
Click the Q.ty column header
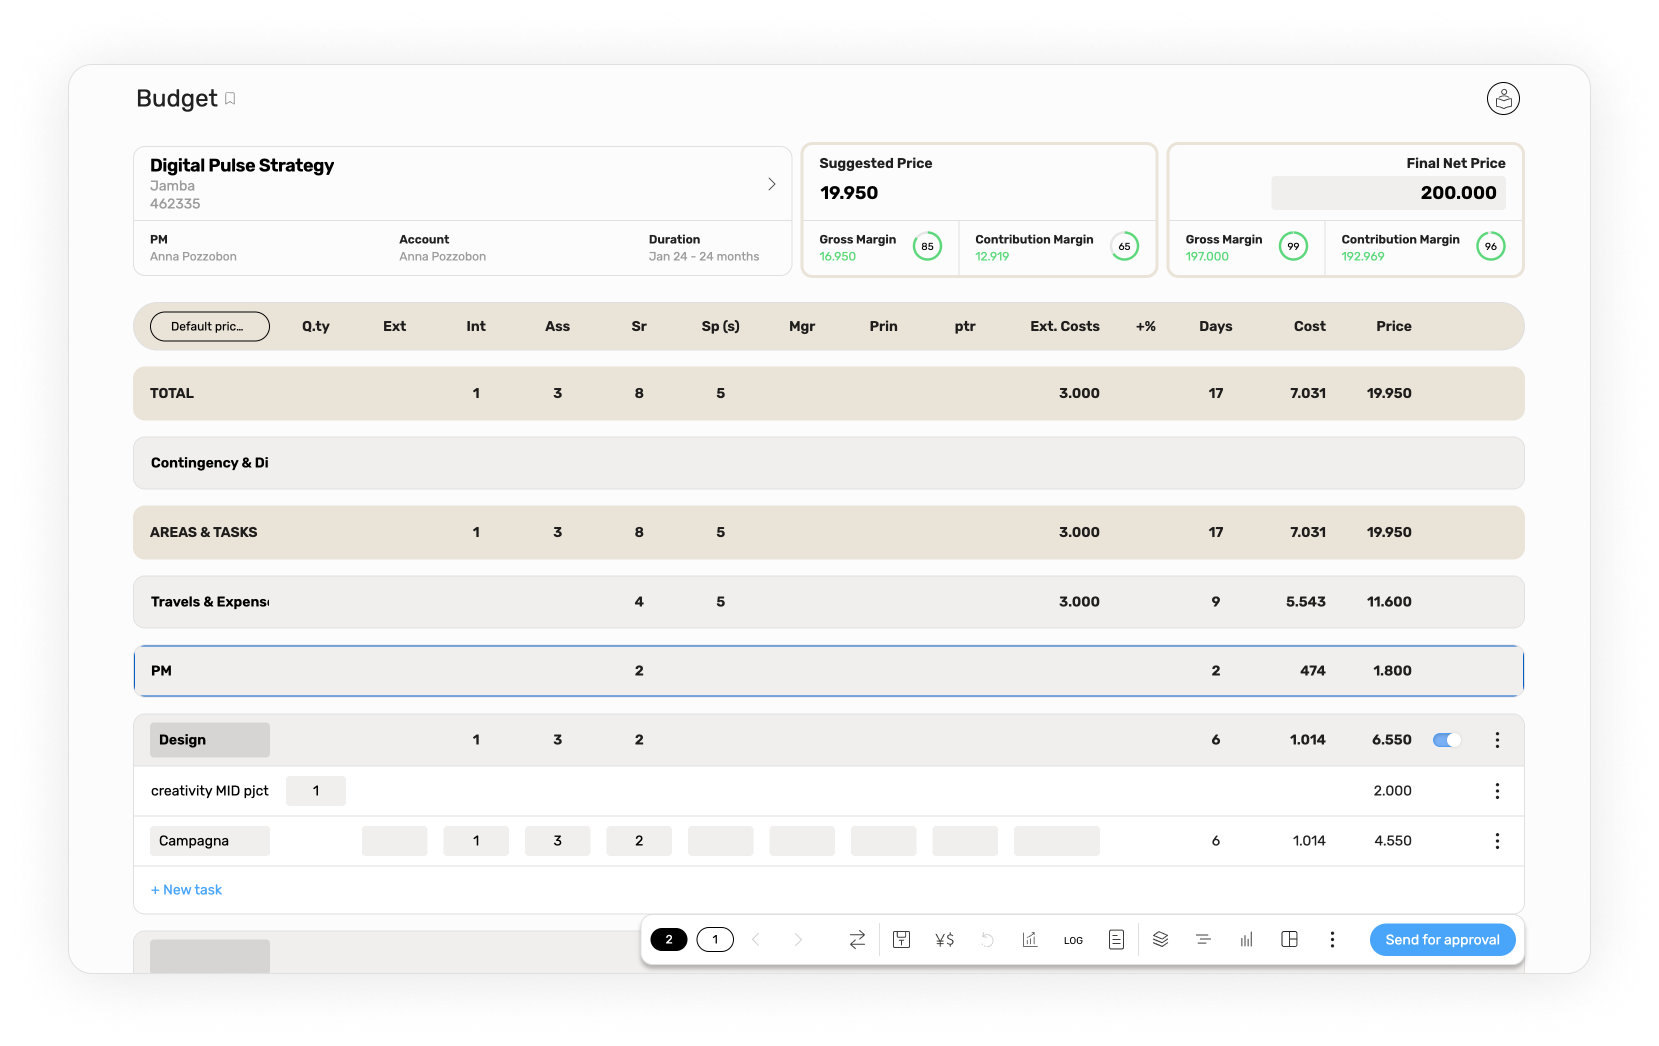(x=316, y=326)
